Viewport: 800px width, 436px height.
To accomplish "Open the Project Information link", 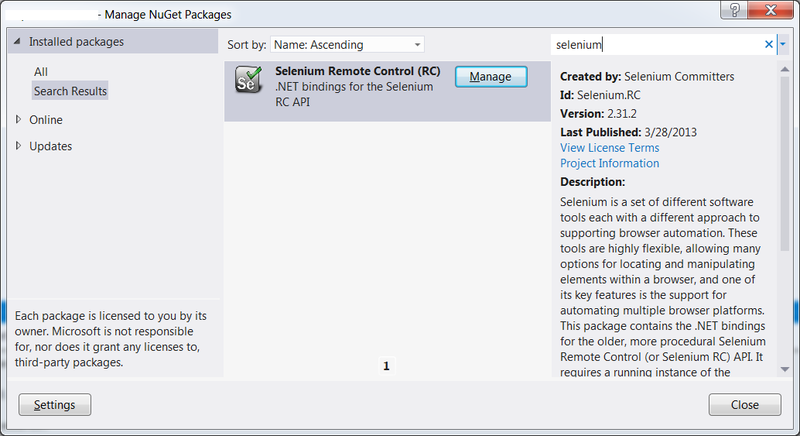I will pos(610,163).
